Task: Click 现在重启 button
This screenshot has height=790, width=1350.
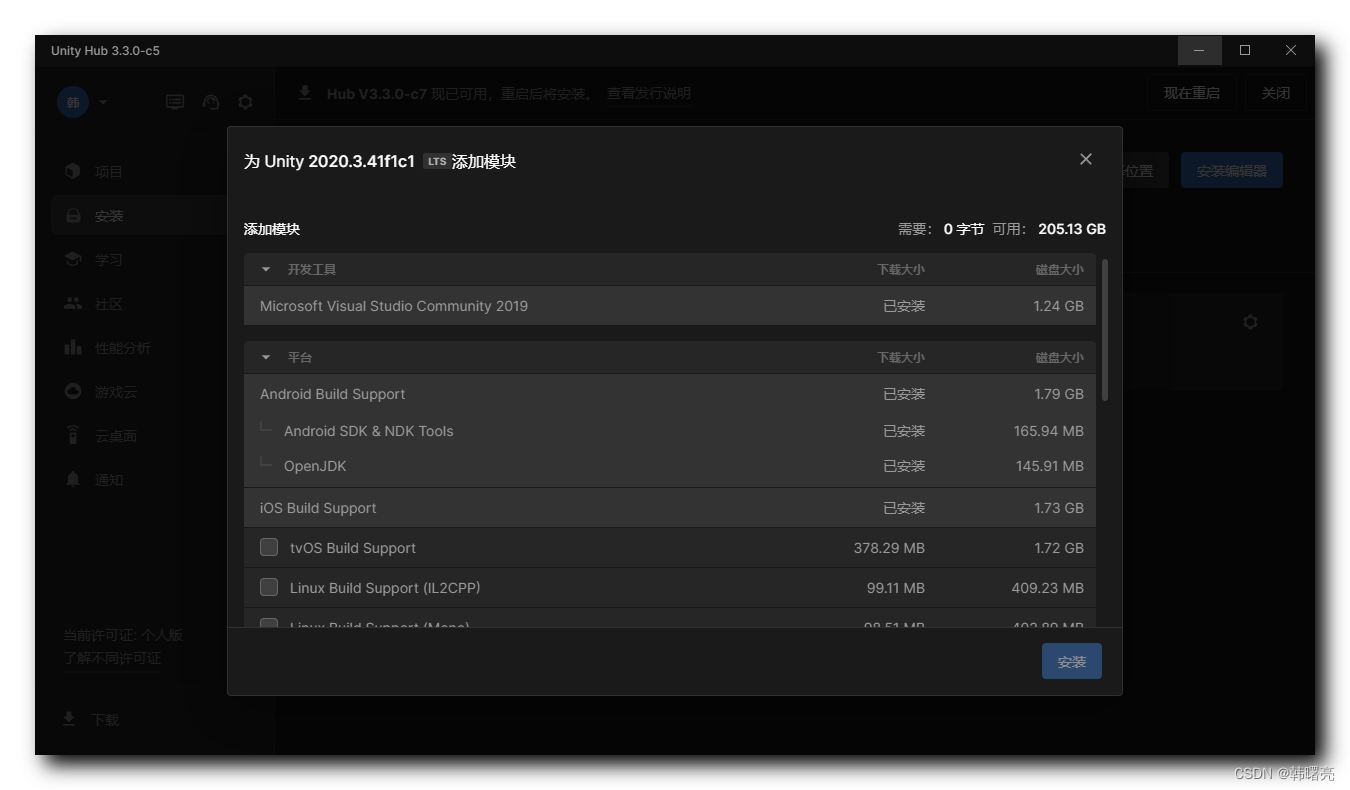Action: click(1191, 93)
